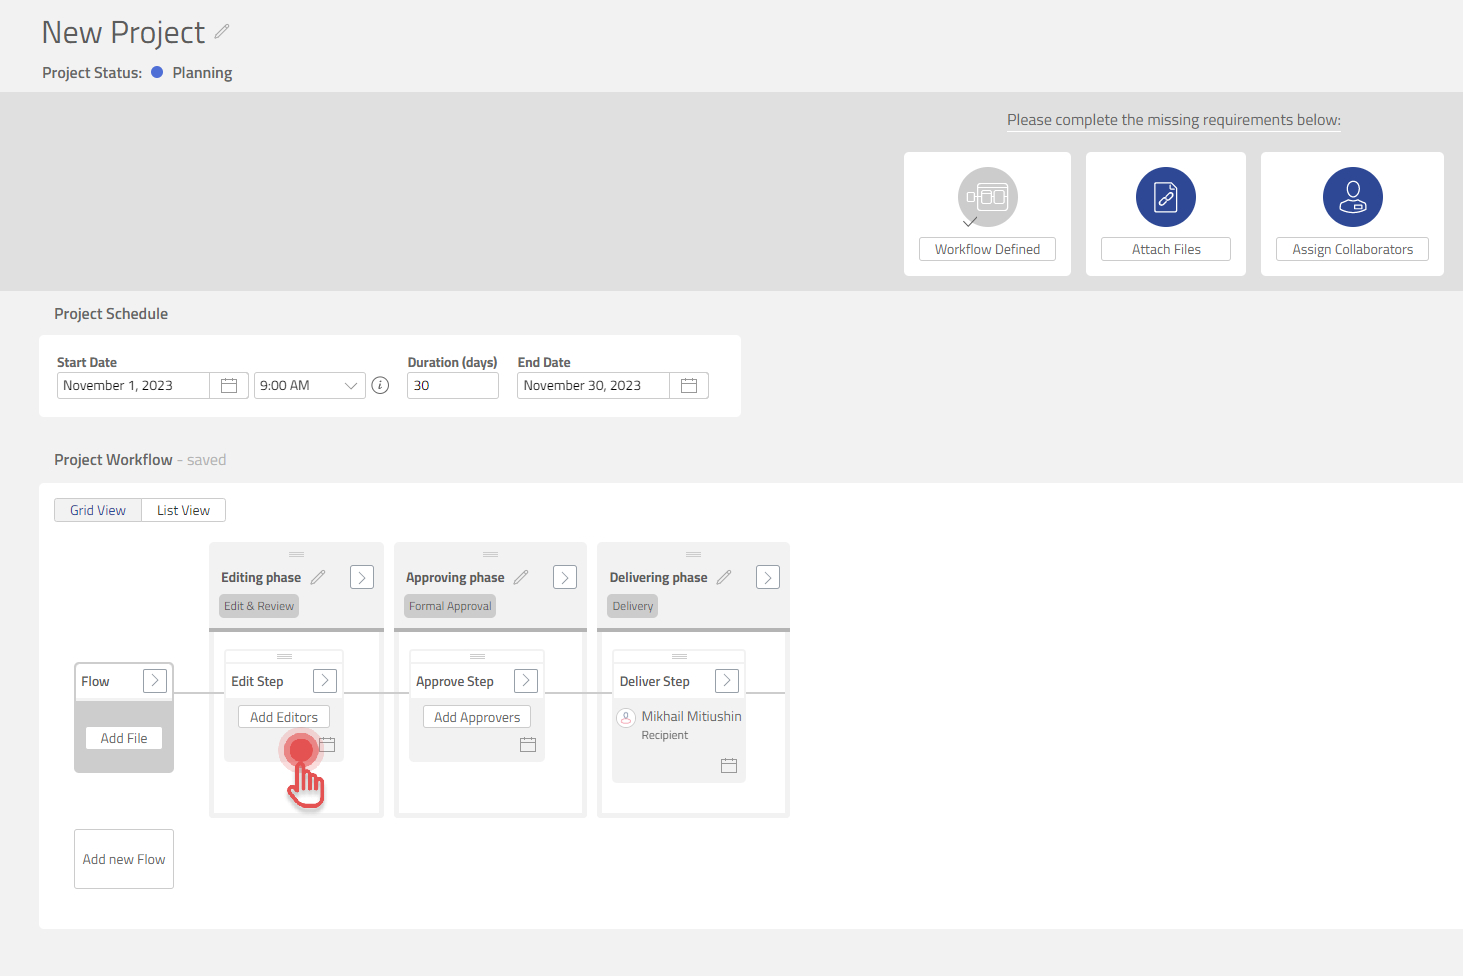1463x976 pixels.
Task: Click the start time info icon
Action: click(380, 386)
